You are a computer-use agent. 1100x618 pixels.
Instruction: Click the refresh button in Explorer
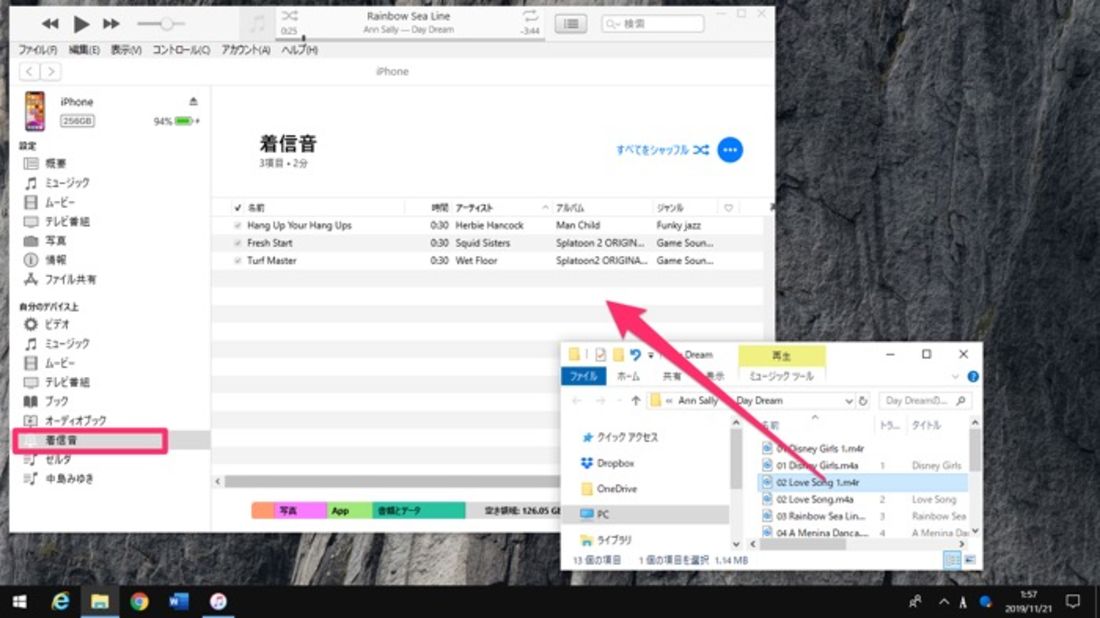click(x=863, y=401)
